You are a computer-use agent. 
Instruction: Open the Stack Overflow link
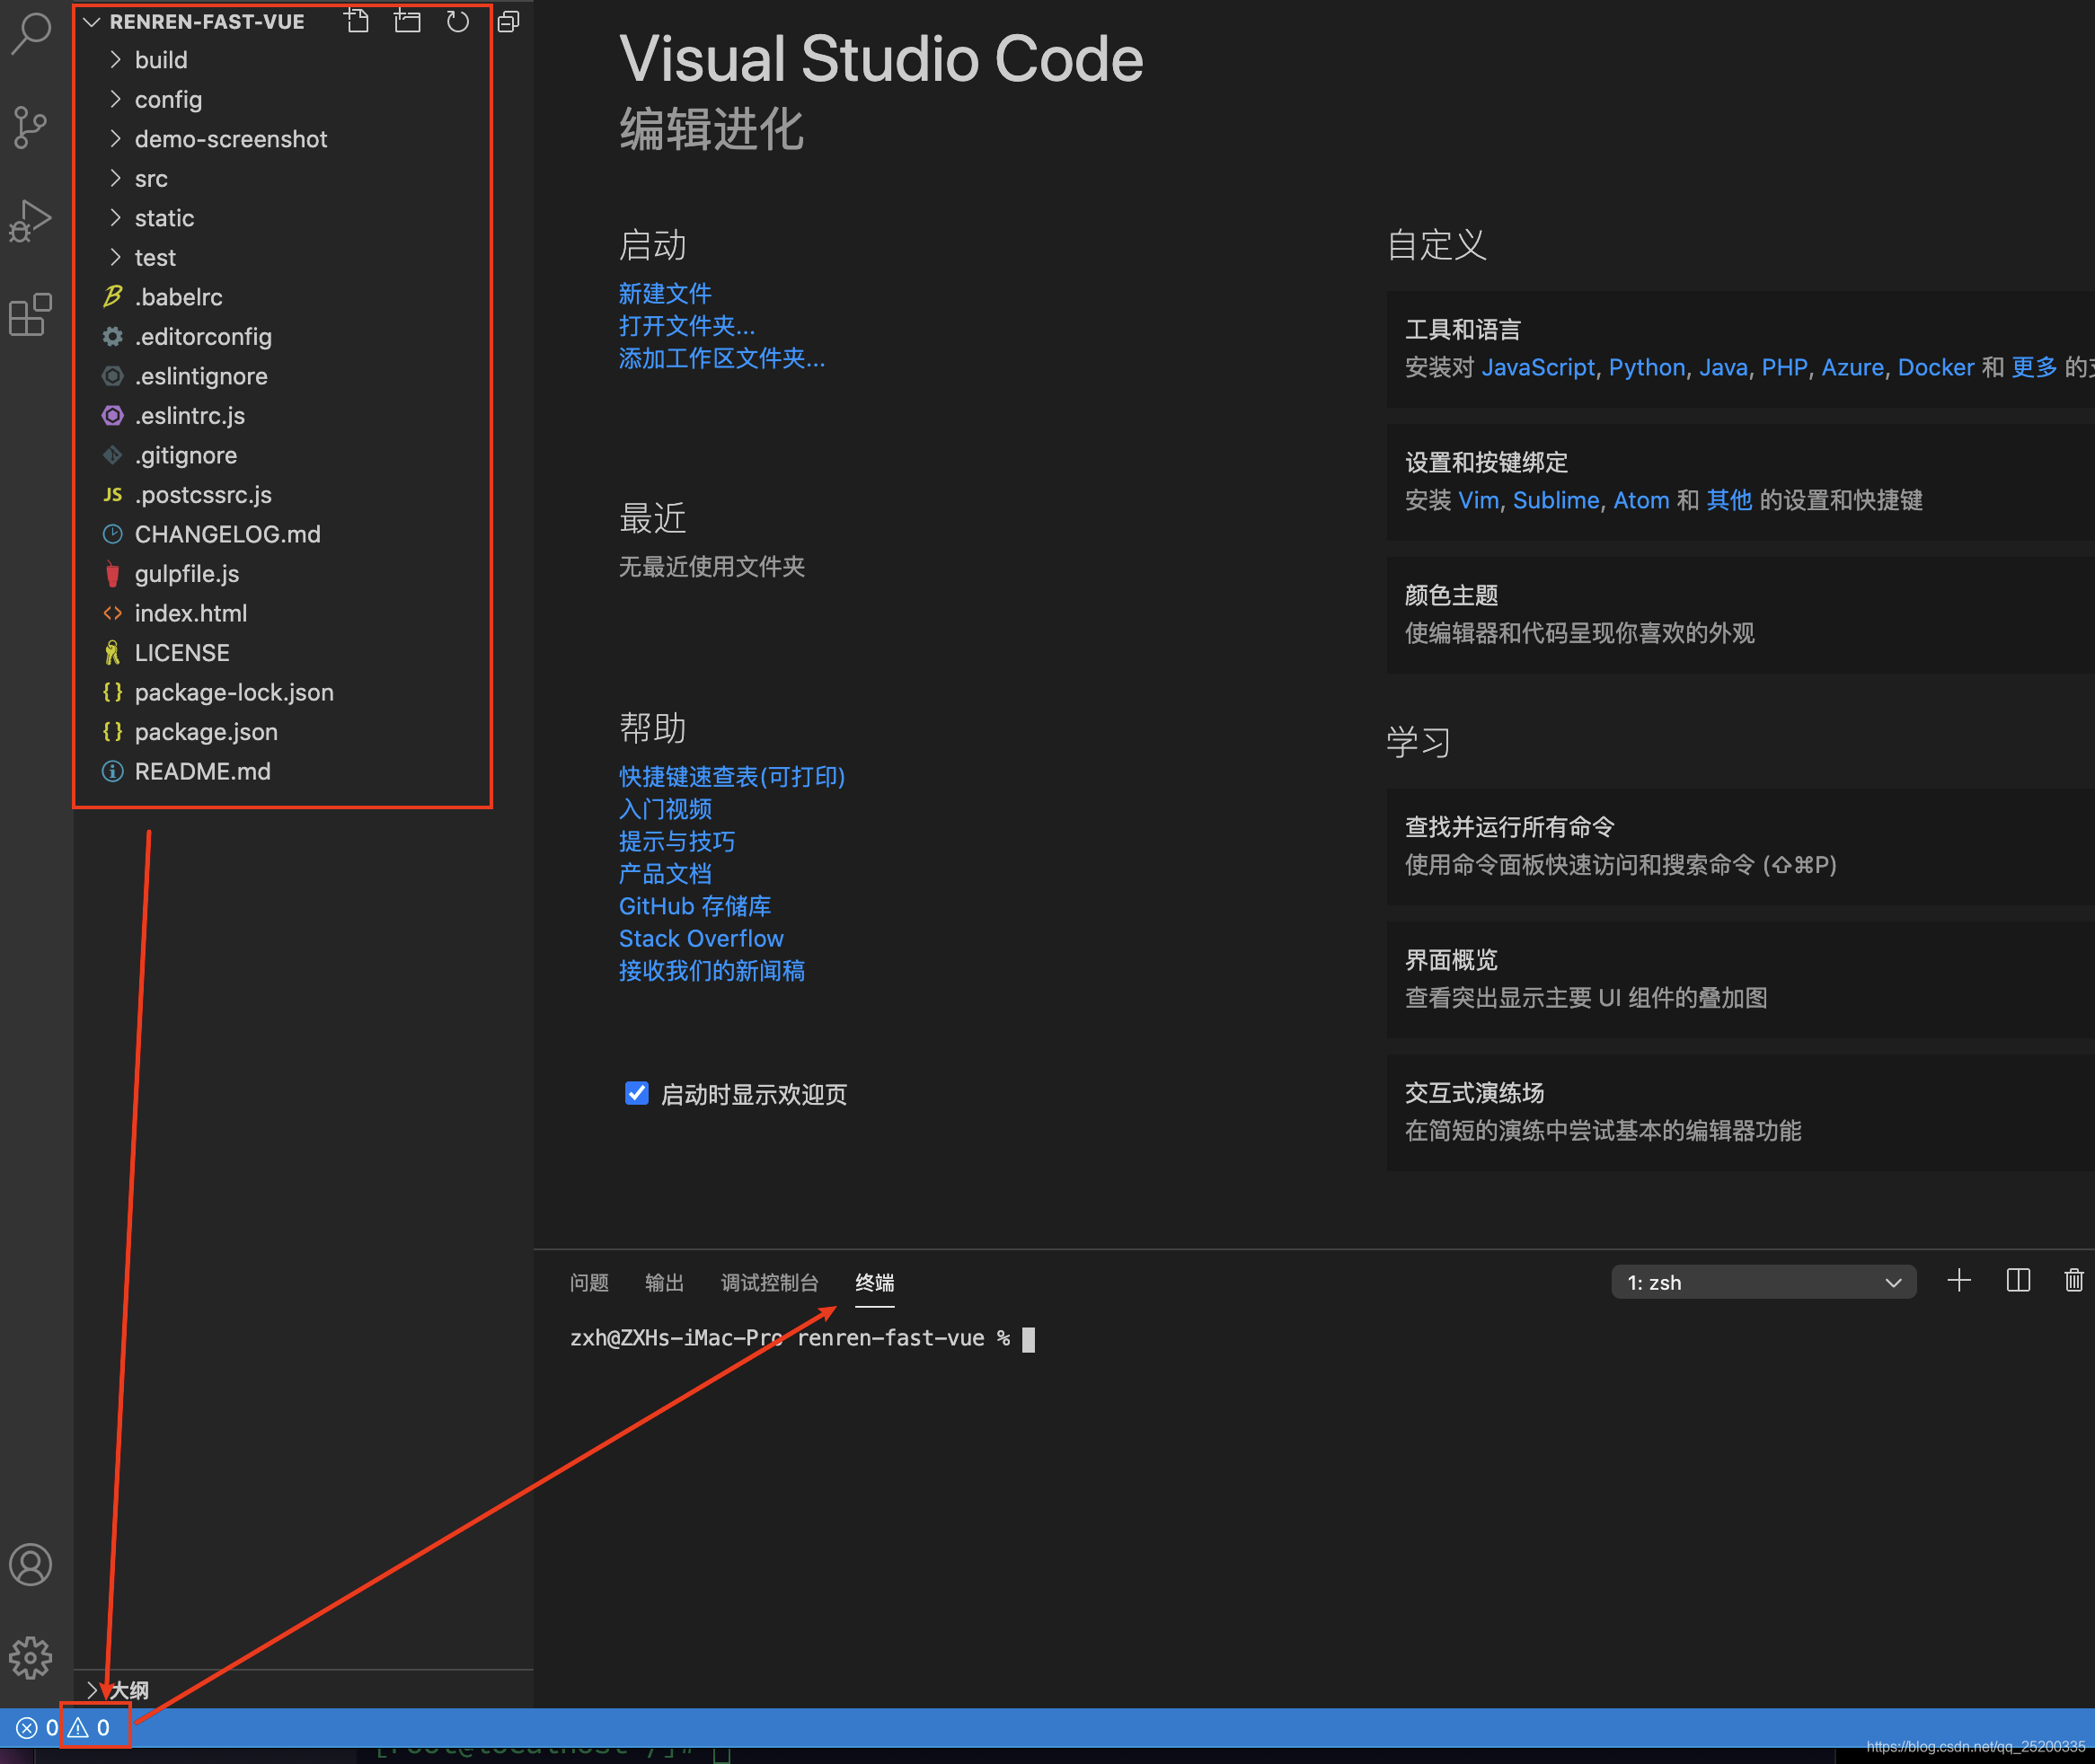click(701, 938)
